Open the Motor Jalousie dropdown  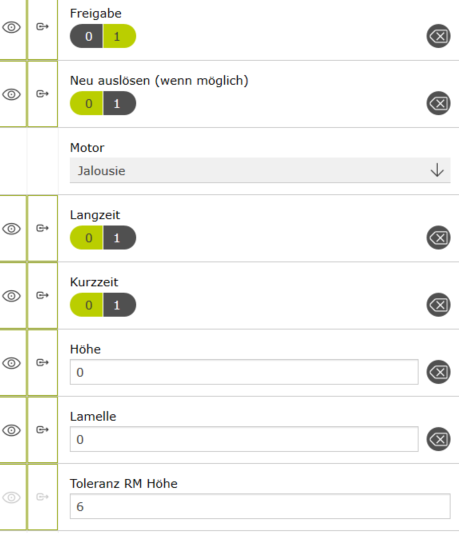pos(260,170)
